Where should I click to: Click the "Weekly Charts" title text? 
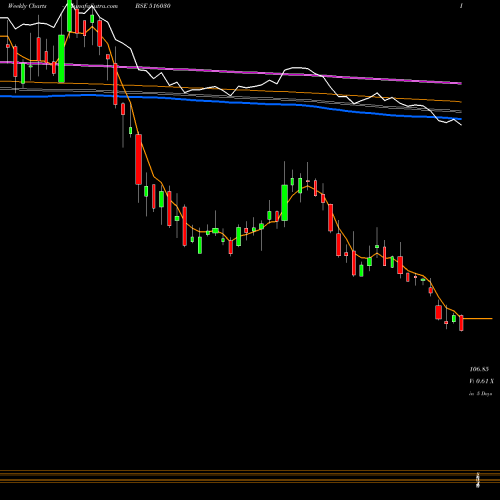coord(27,6)
